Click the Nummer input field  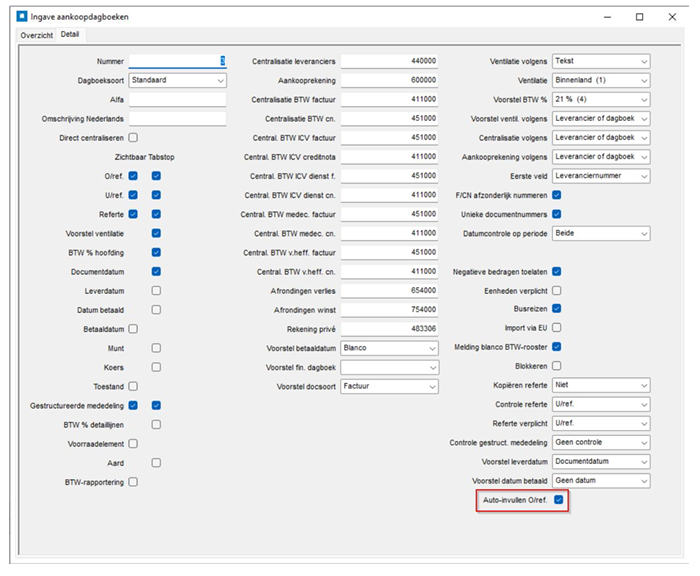(x=178, y=61)
